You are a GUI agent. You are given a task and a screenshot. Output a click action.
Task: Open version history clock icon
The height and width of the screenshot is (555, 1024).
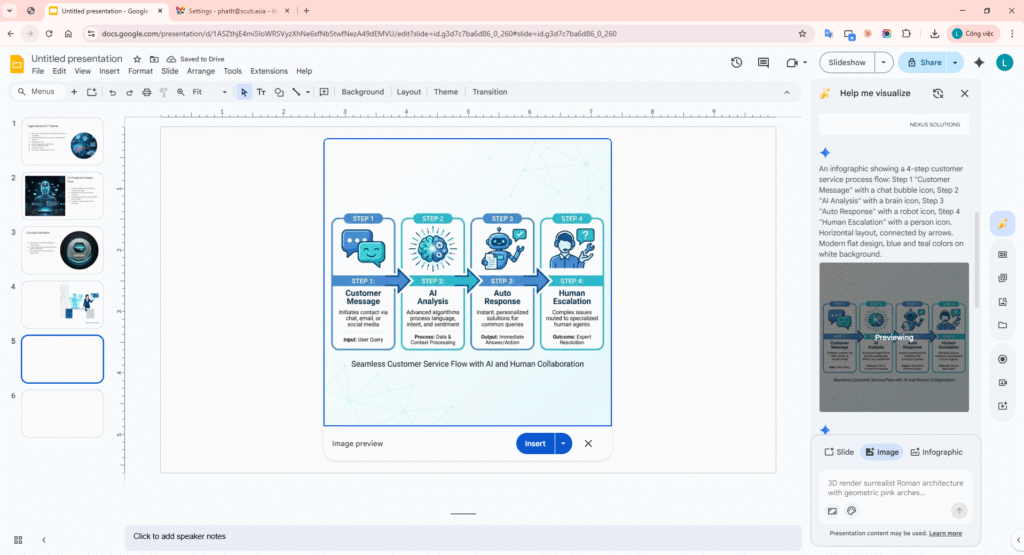click(x=737, y=62)
